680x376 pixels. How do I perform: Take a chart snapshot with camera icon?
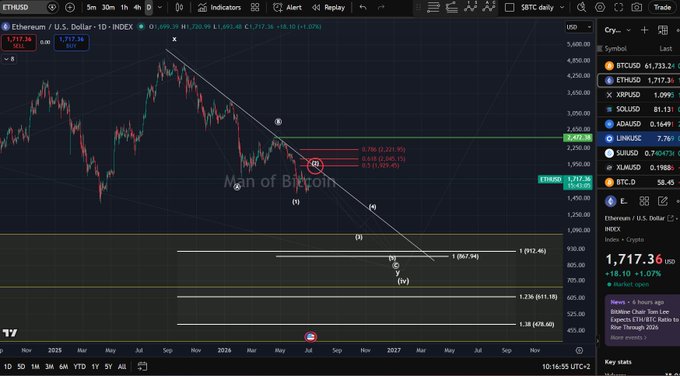tap(636, 7)
